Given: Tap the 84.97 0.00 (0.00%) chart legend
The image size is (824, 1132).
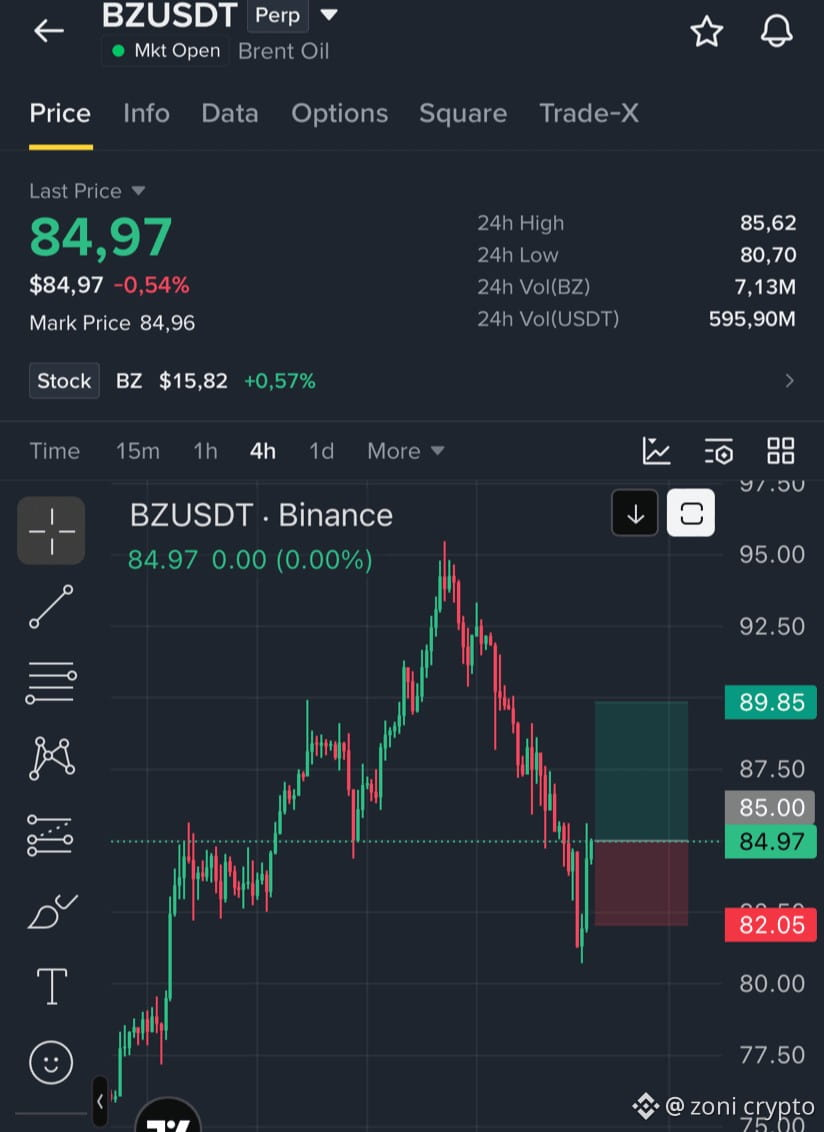Looking at the screenshot, I should click(250, 560).
